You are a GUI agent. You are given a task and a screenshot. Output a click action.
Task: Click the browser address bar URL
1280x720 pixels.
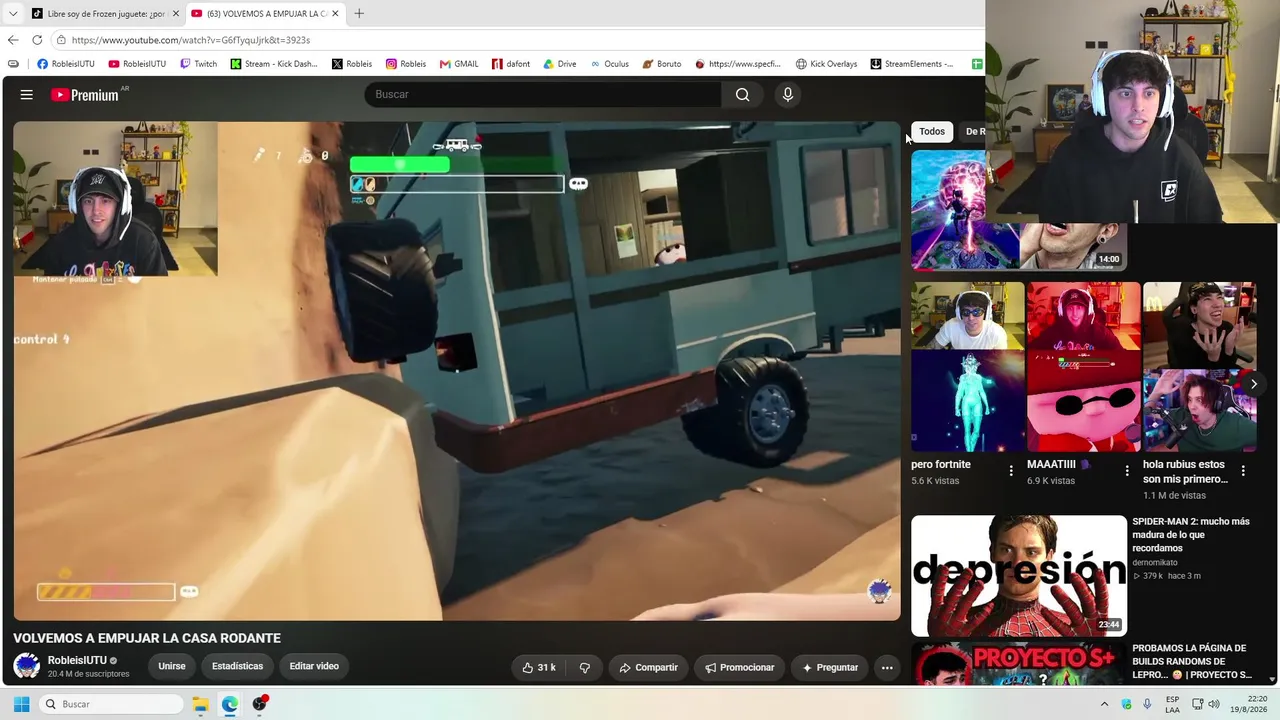(x=191, y=40)
